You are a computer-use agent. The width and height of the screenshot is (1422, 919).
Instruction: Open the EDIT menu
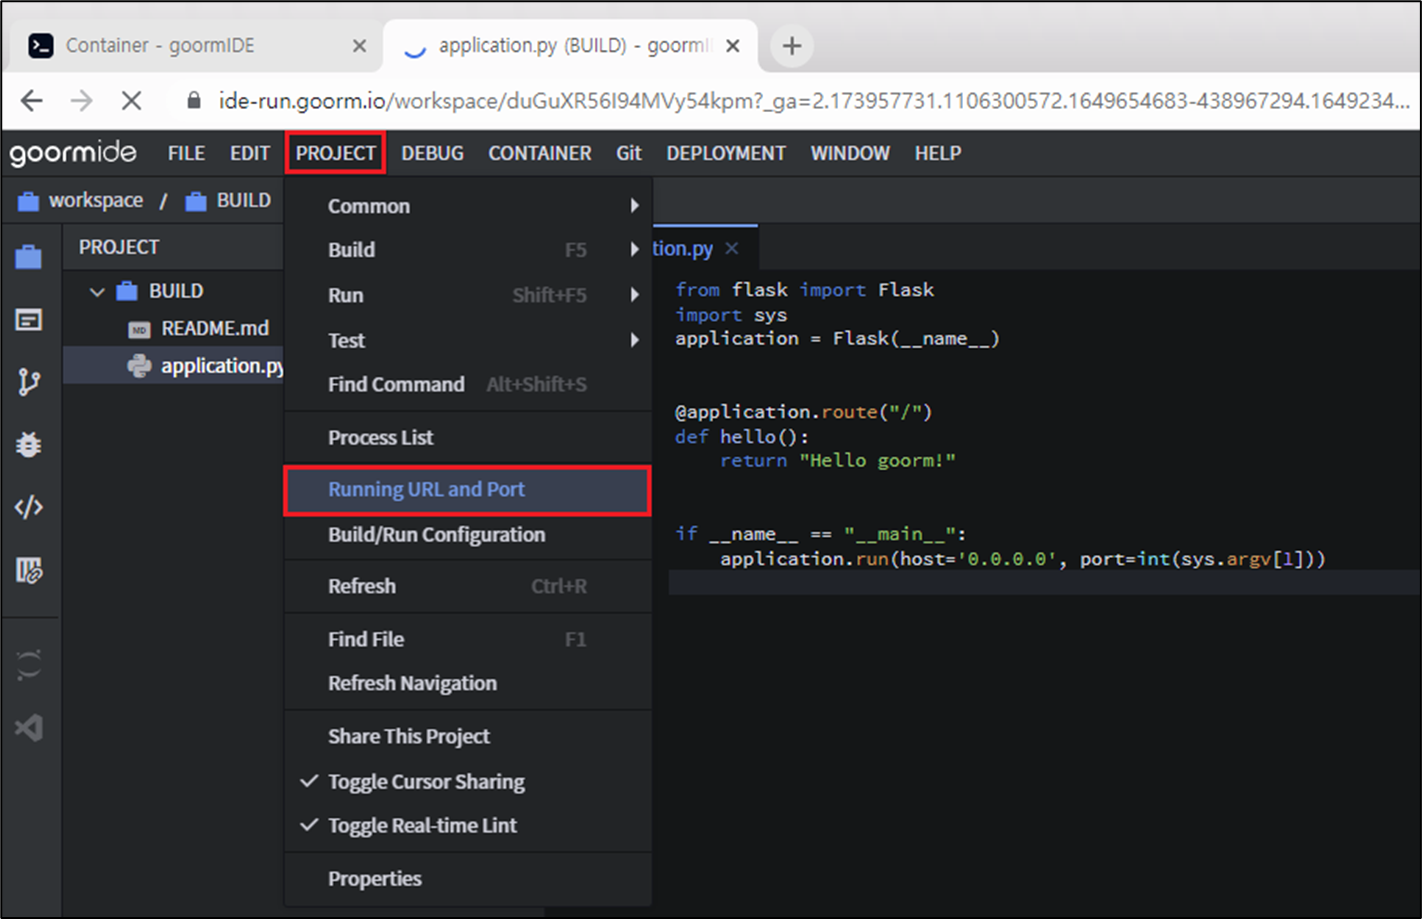tap(250, 153)
